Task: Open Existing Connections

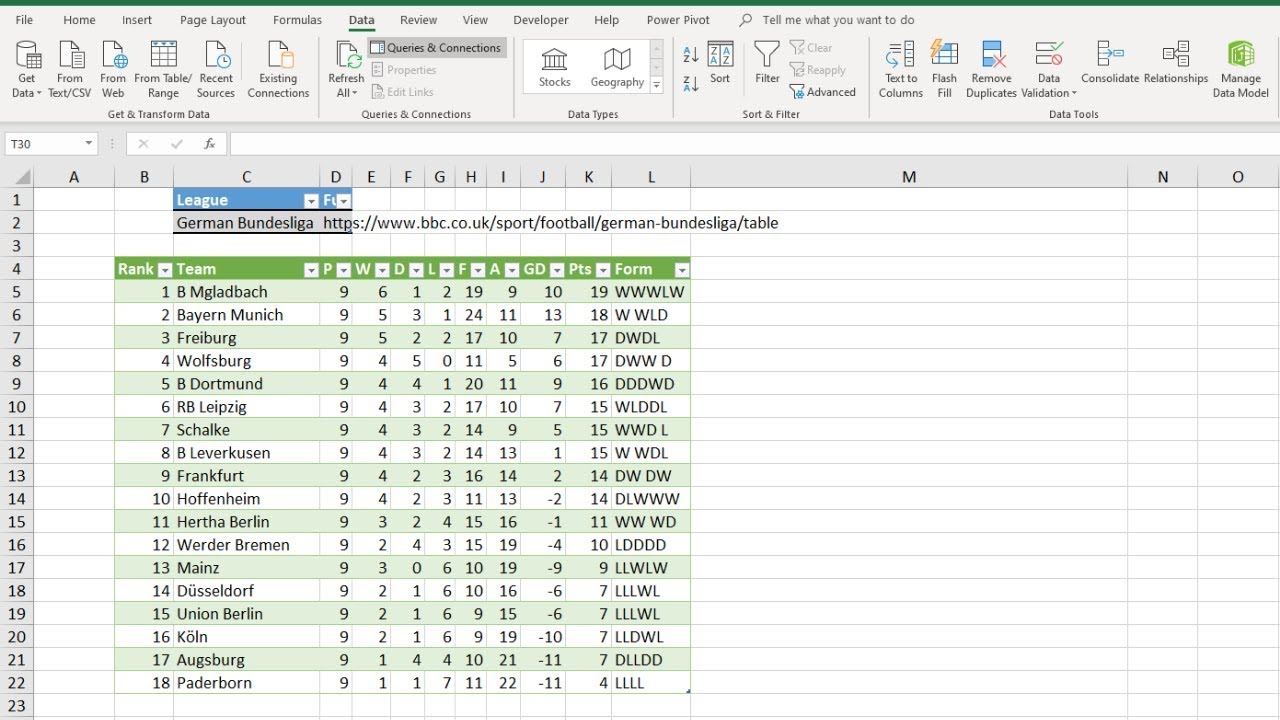Action: pos(278,70)
